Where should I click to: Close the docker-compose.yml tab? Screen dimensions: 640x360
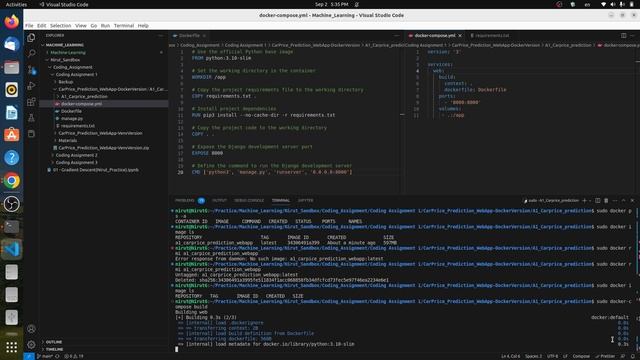[460, 36]
